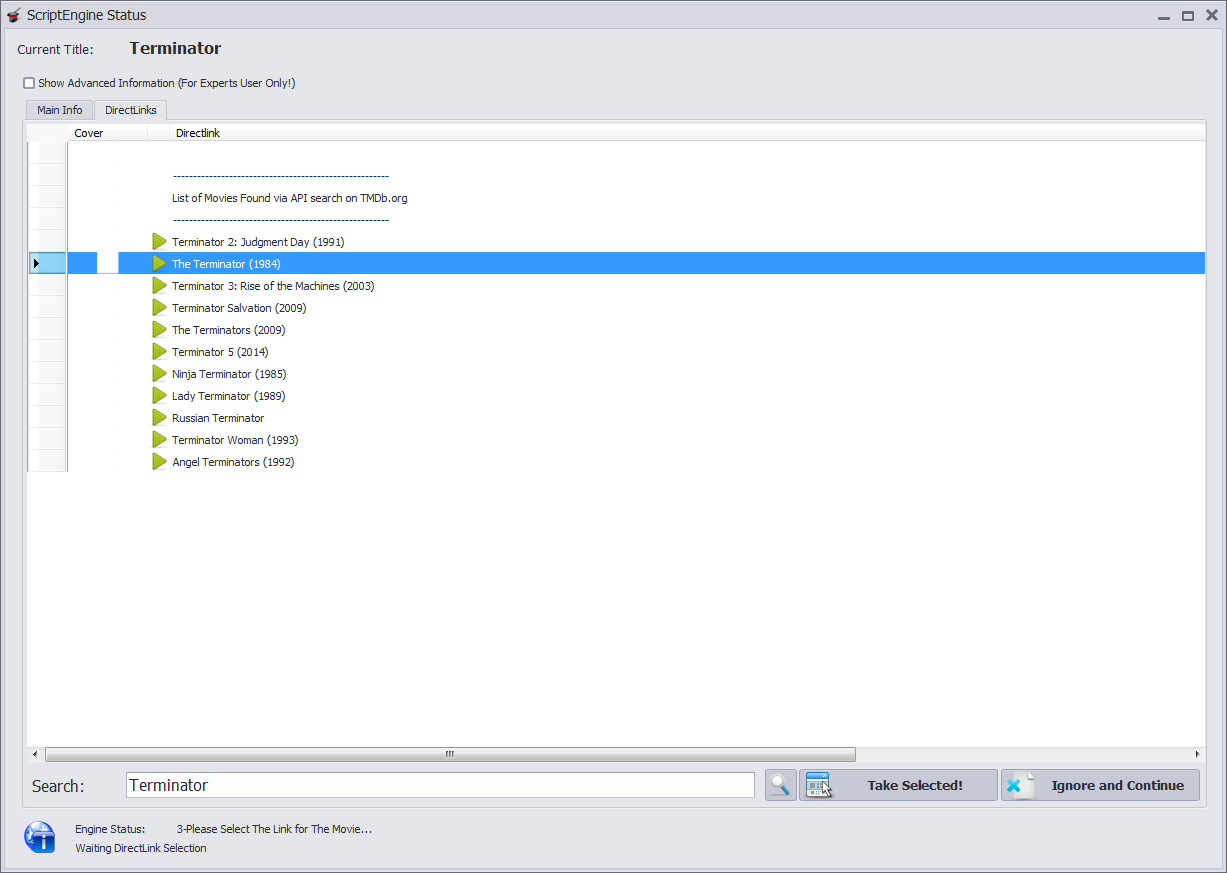The image size is (1227, 873).
Task: Click the Waiting DirectLink Selection status text
Action: 141,848
